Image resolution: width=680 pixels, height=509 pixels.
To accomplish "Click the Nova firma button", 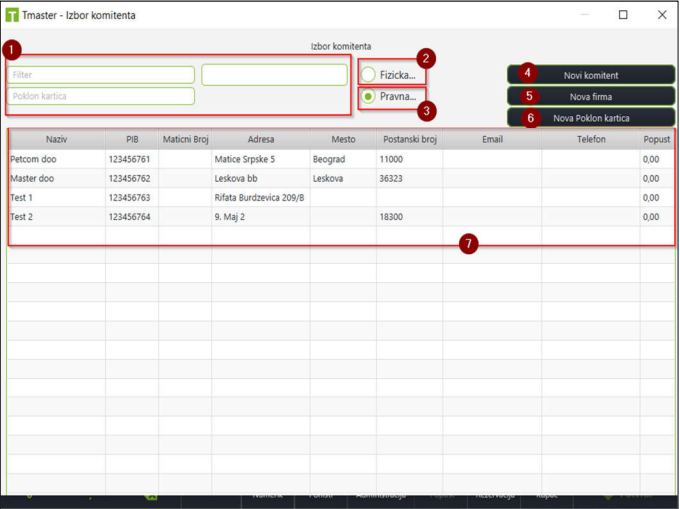I will tap(591, 97).
